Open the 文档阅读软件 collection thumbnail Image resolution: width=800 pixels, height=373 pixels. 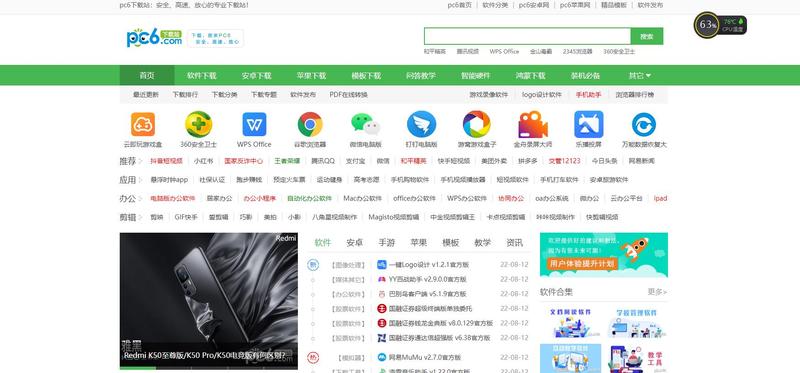(570, 322)
